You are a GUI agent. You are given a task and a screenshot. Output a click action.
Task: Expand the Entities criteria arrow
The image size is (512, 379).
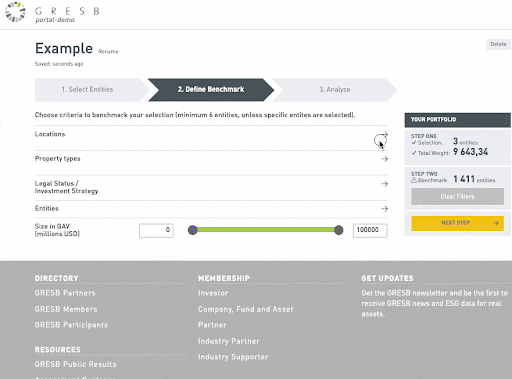(x=385, y=209)
